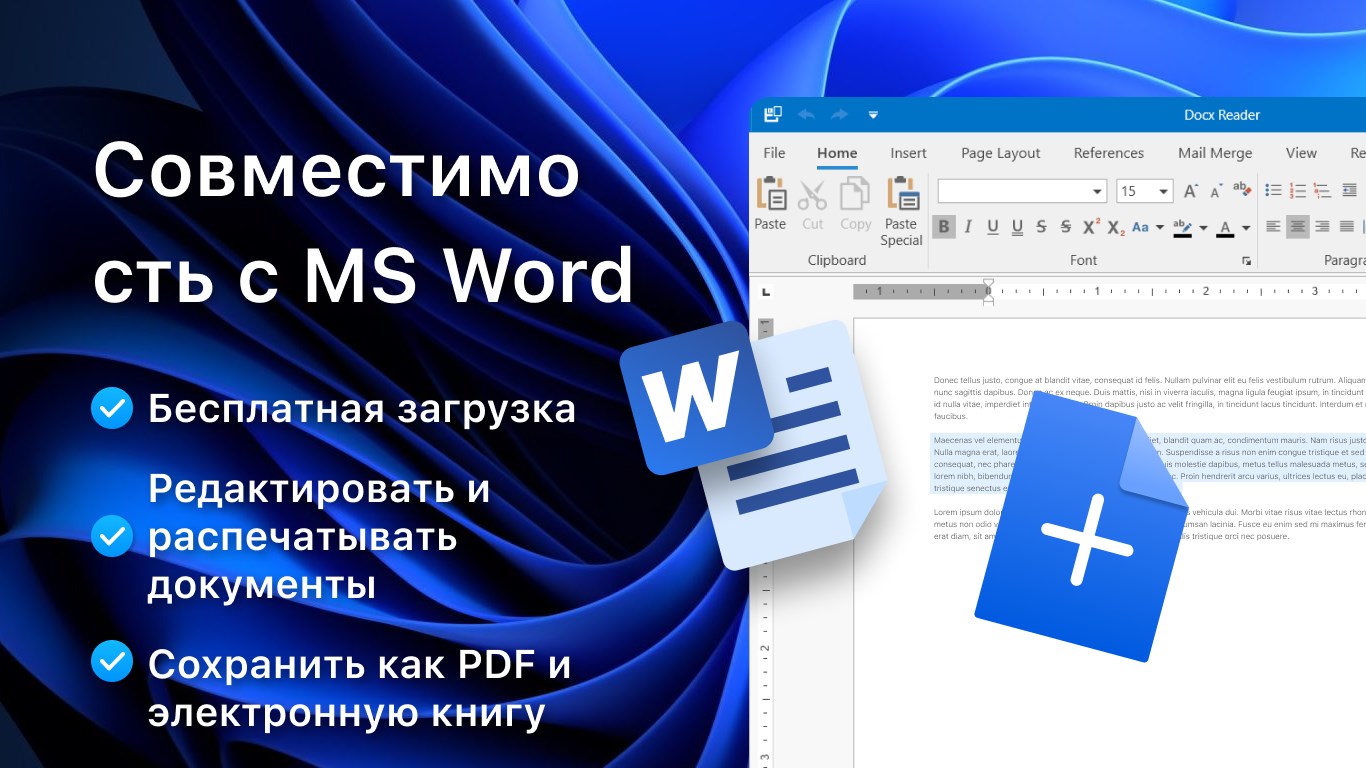This screenshot has width=1366, height=768.
Task: Apply a numbered list
Action: [1298, 190]
